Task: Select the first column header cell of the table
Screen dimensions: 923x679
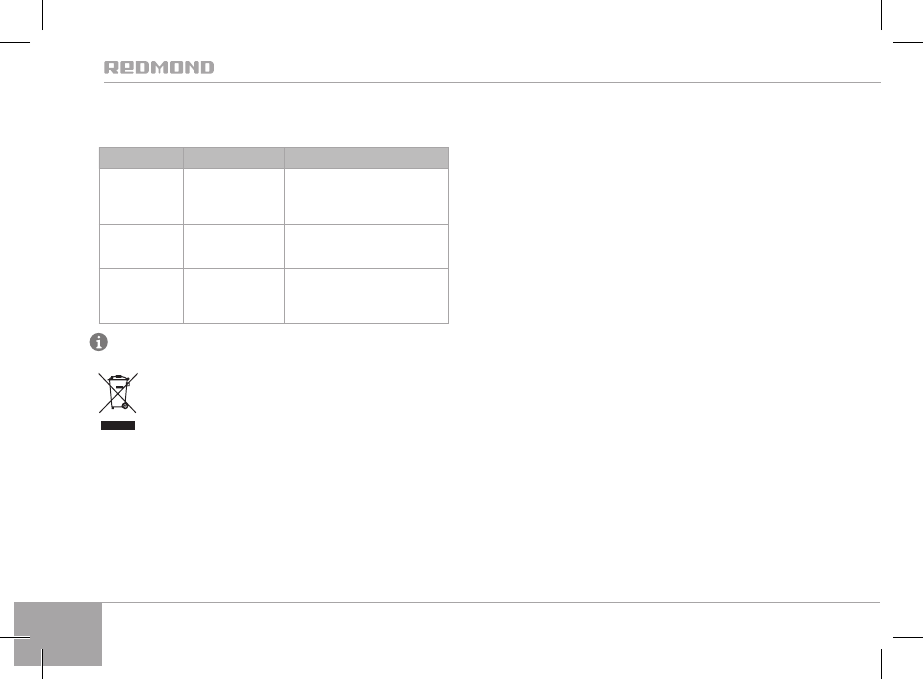Action: tap(140, 157)
